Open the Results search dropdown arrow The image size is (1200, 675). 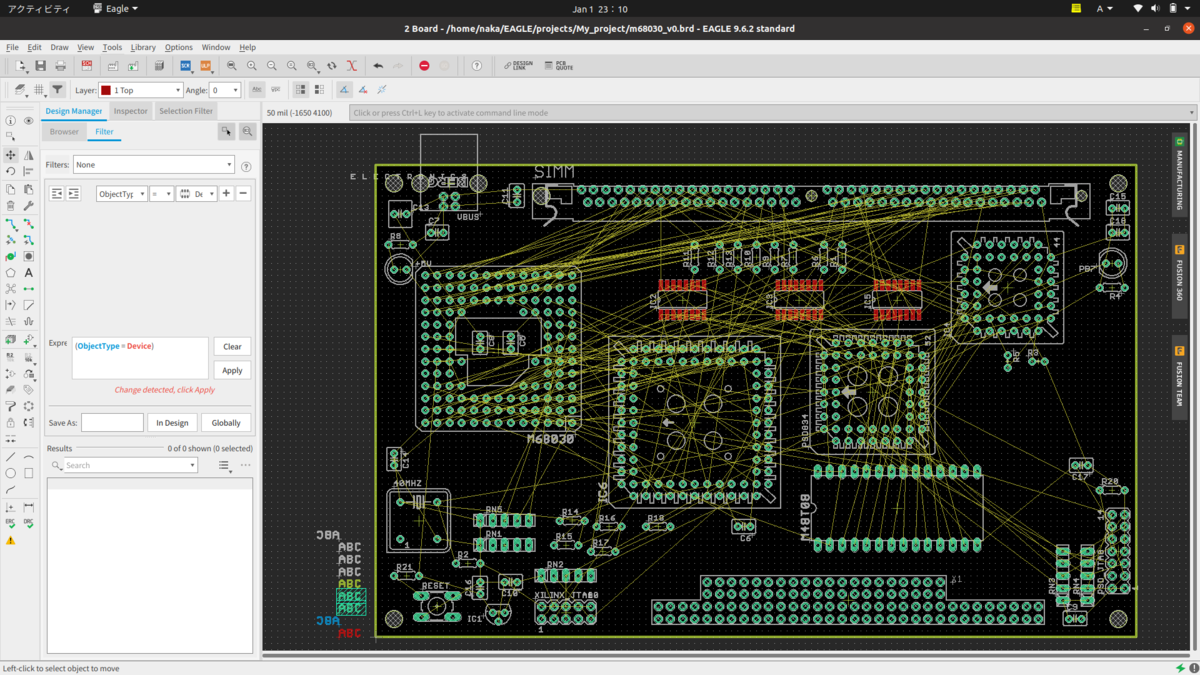(x=192, y=465)
